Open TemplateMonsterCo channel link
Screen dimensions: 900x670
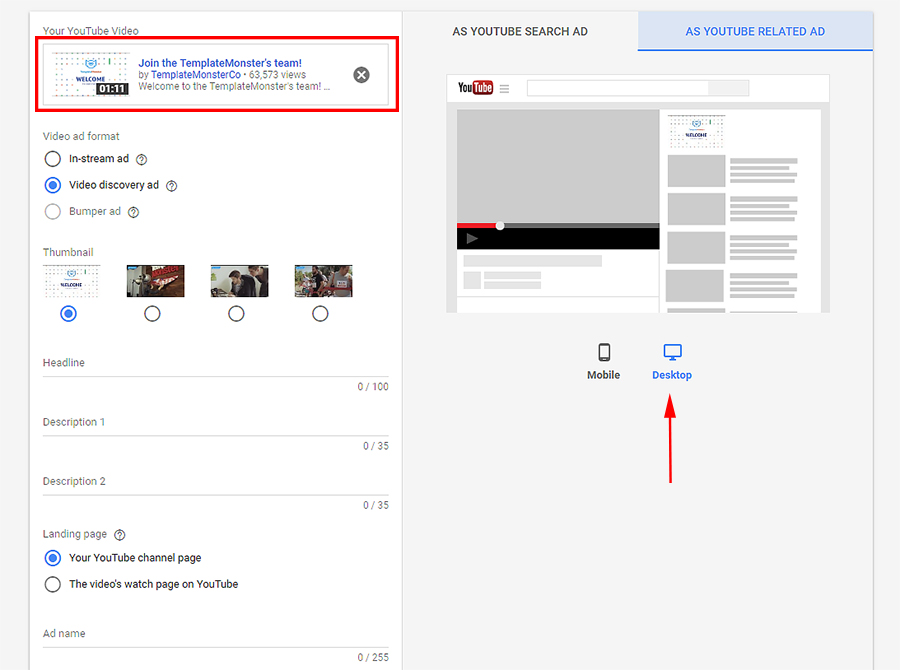click(196, 75)
